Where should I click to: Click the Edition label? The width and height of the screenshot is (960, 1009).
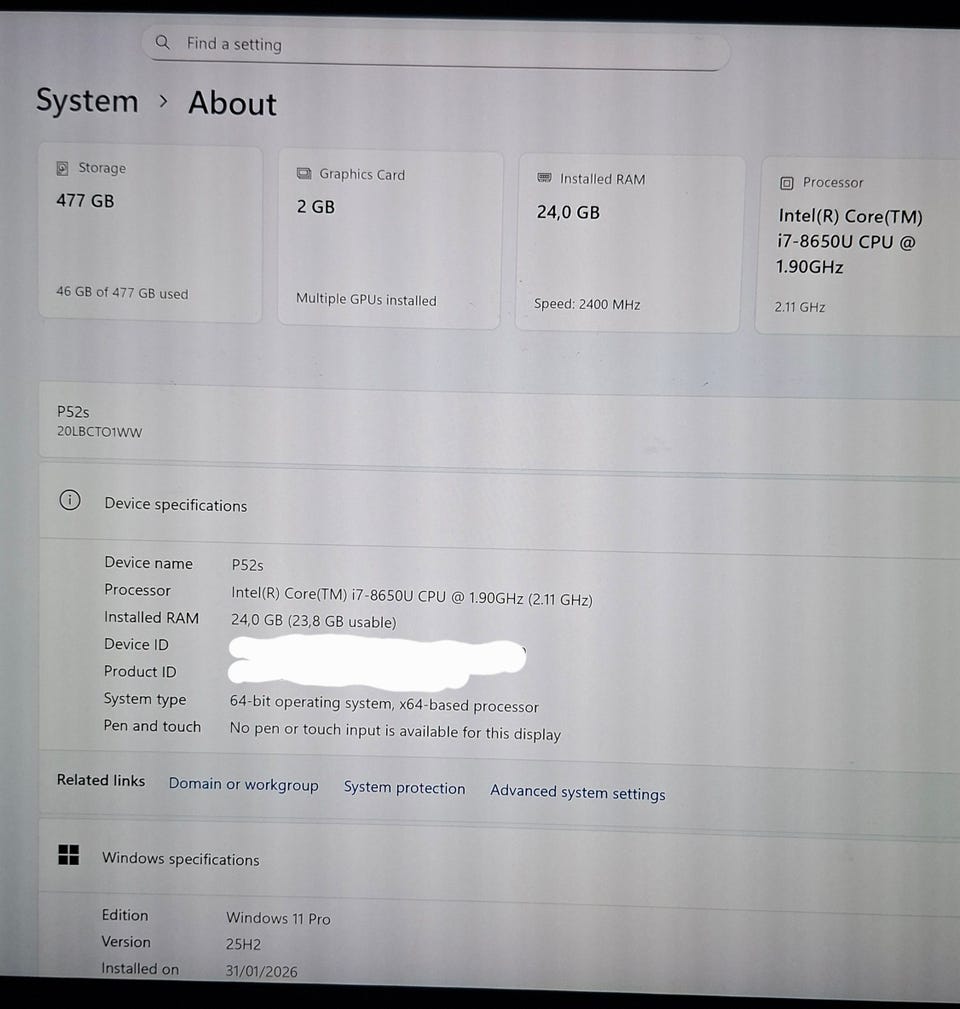[125, 914]
